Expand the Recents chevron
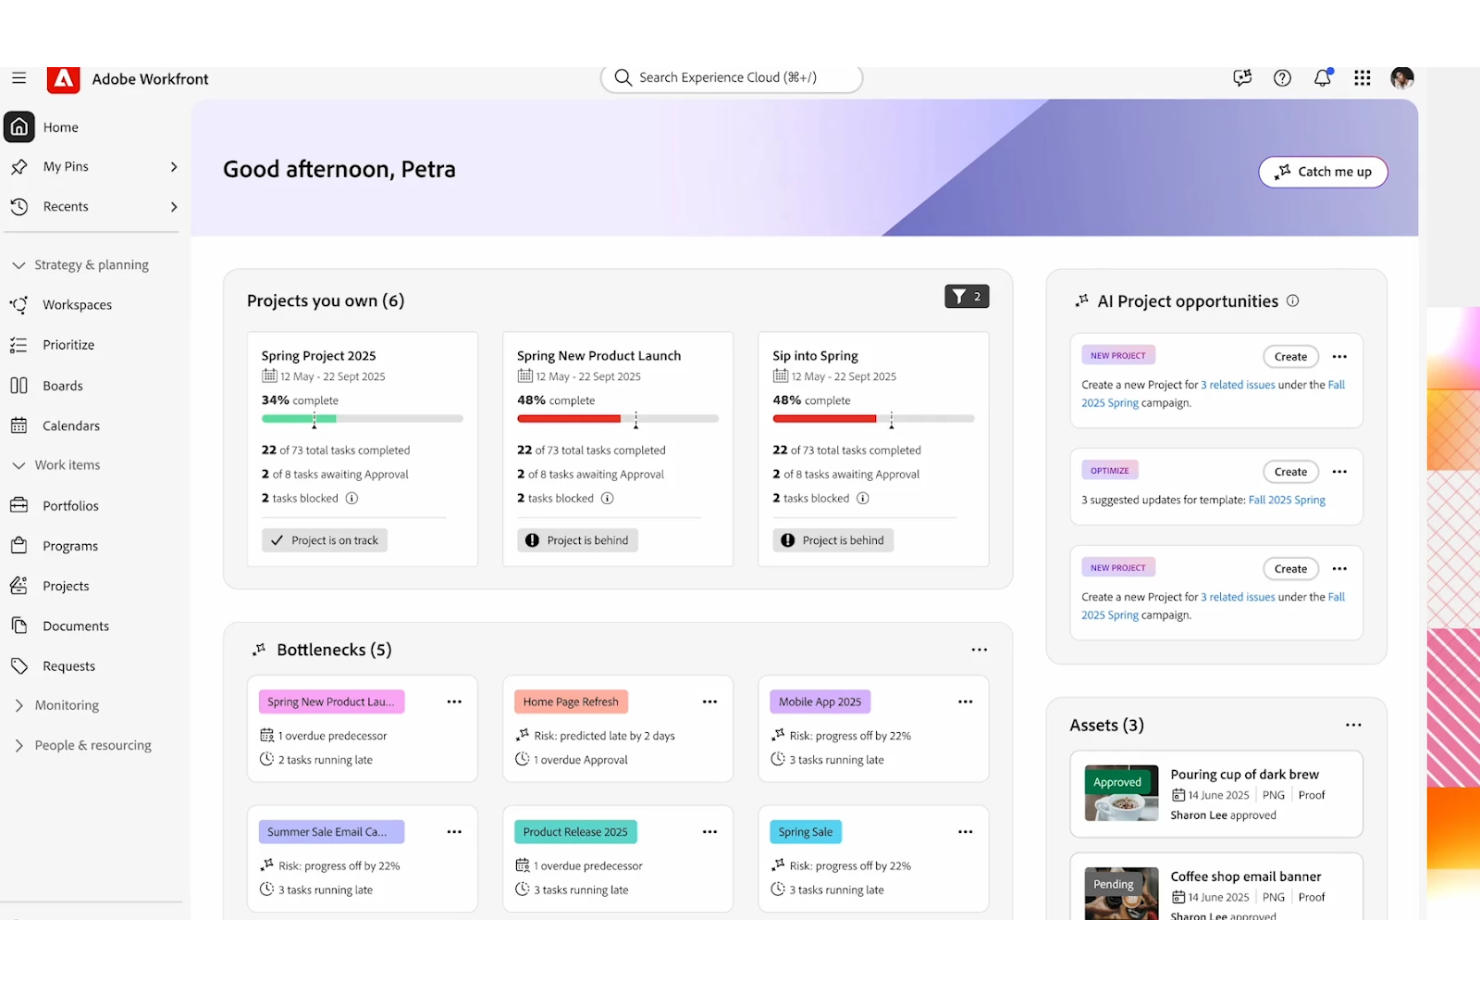The width and height of the screenshot is (1480, 987). [x=174, y=207]
